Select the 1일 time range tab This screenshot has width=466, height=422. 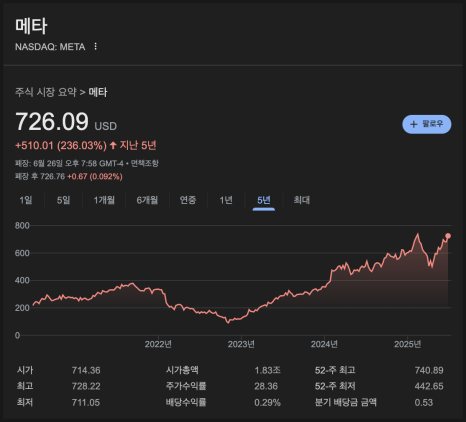pos(26,200)
